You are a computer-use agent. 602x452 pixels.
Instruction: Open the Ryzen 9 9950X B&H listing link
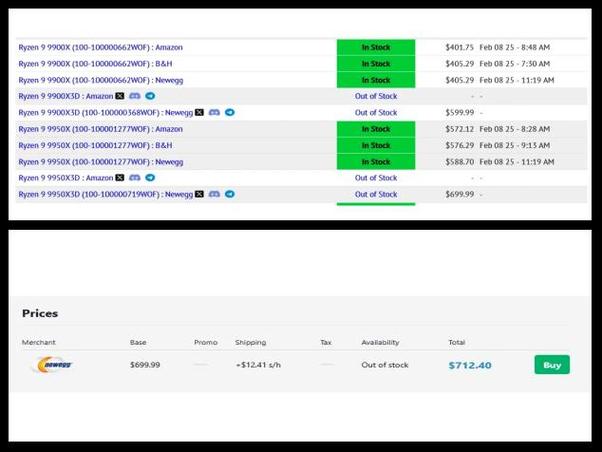pyautogui.click(x=95, y=145)
